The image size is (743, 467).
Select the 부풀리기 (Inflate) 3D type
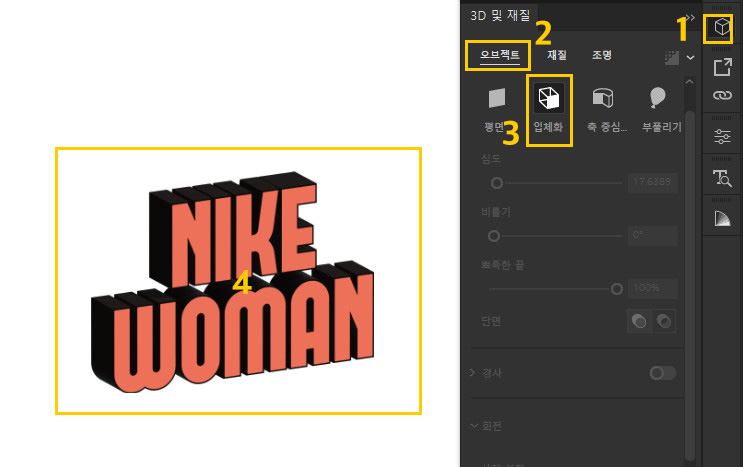[x=661, y=110]
